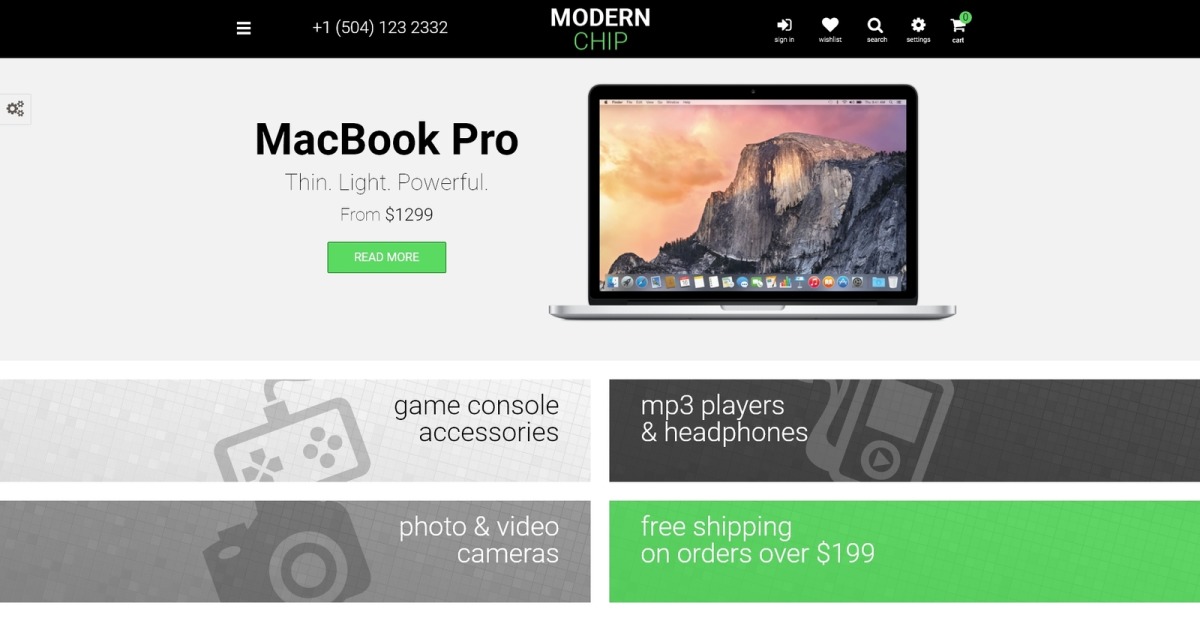1200x627 pixels.
Task: Open photo & video cameras banner
Action: (x=295, y=552)
